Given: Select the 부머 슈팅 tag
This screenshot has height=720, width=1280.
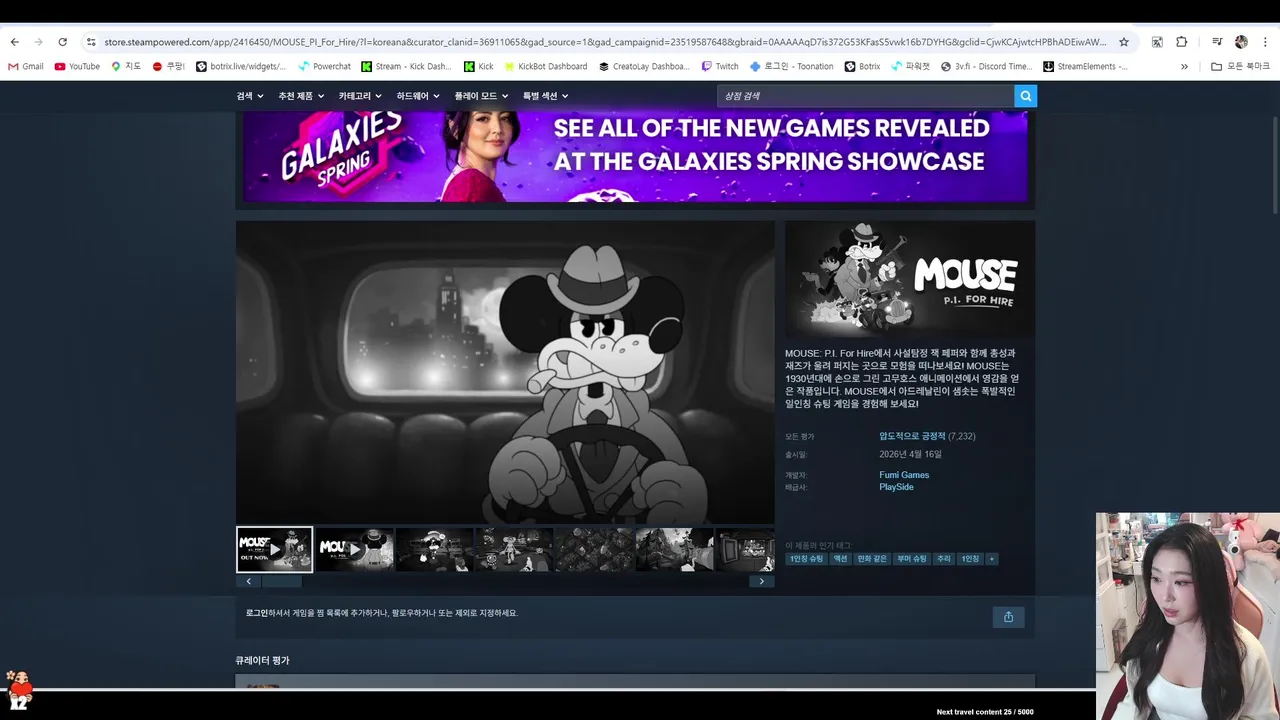Looking at the screenshot, I should point(912,559).
